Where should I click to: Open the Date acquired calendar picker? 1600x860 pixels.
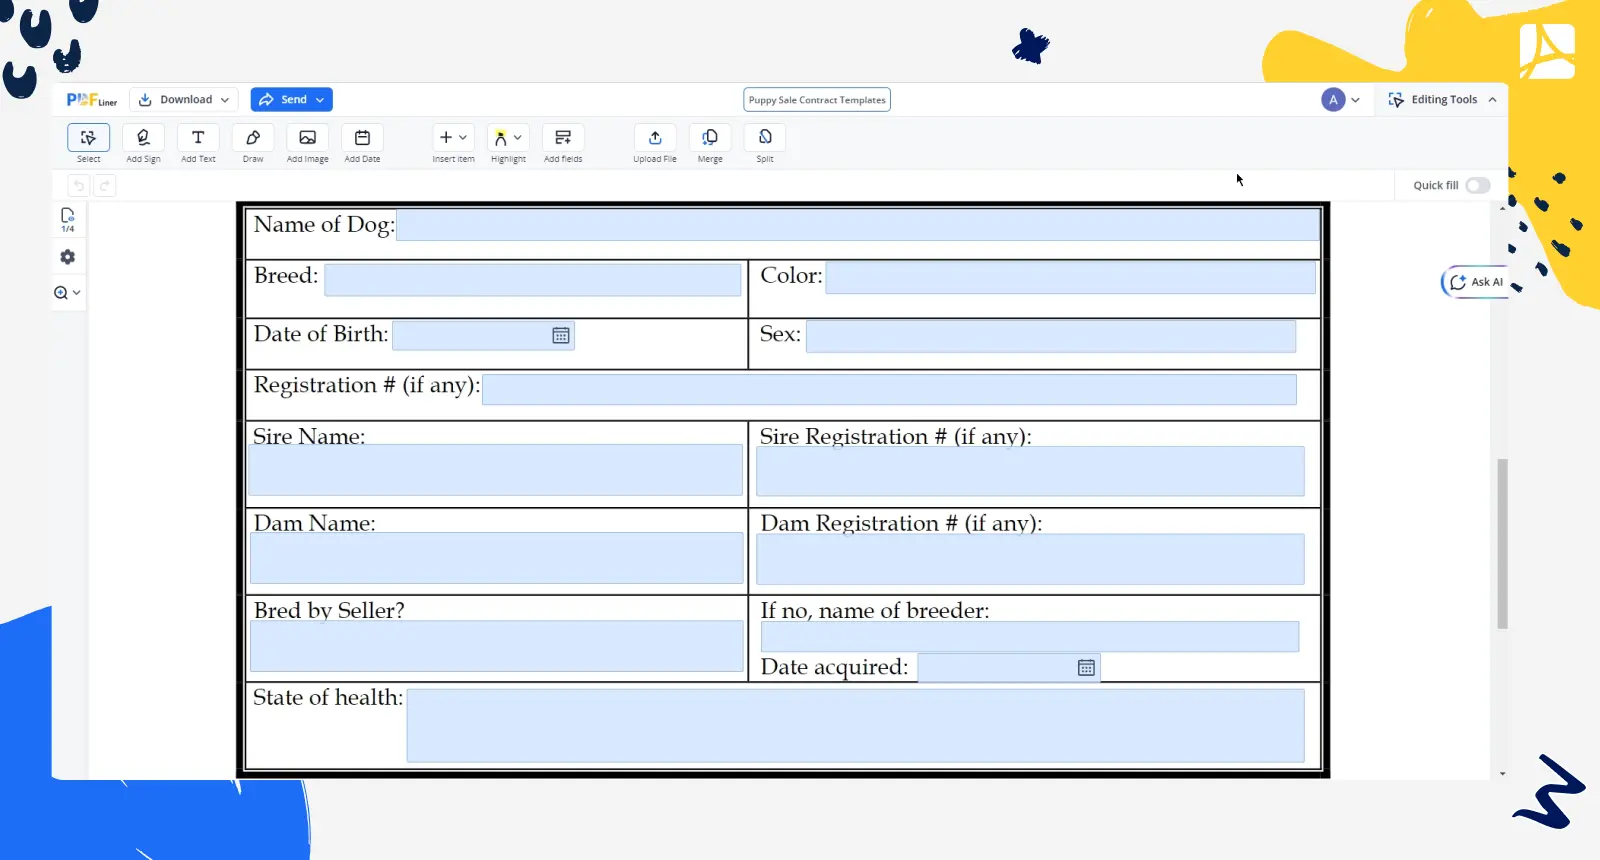(1086, 668)
